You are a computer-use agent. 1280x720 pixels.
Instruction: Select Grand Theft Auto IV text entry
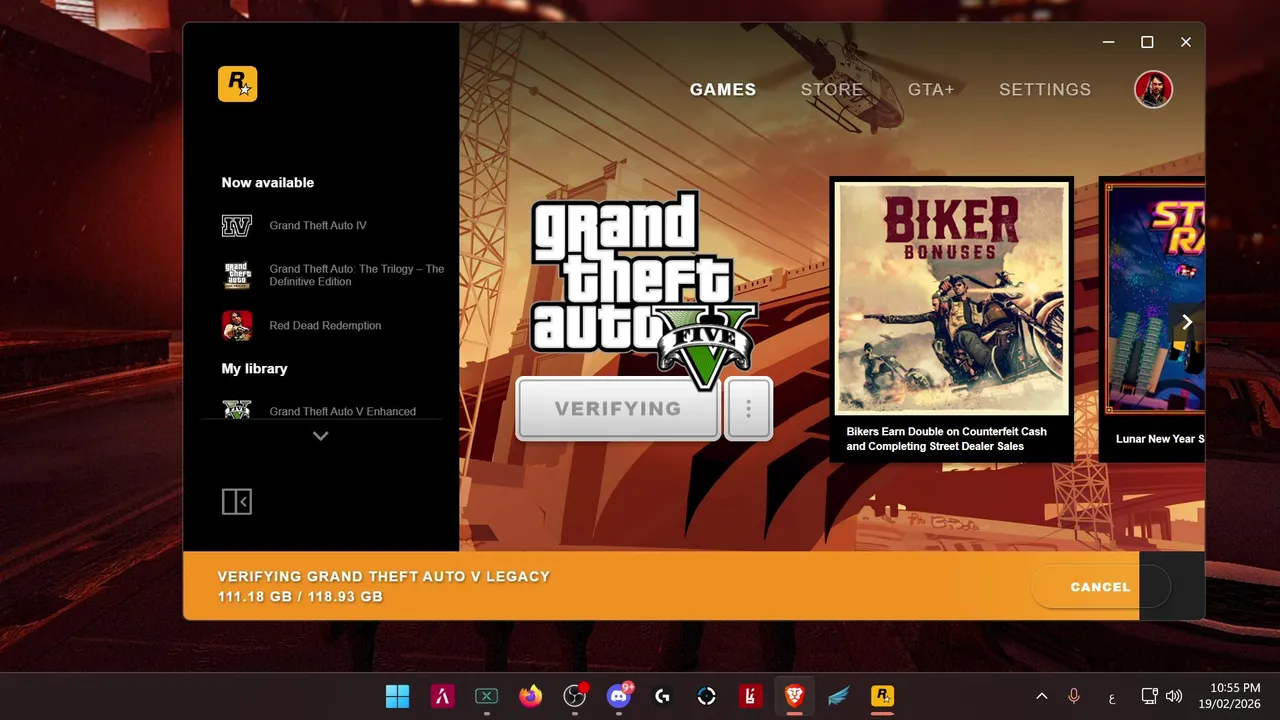click(x=318, y=226)
